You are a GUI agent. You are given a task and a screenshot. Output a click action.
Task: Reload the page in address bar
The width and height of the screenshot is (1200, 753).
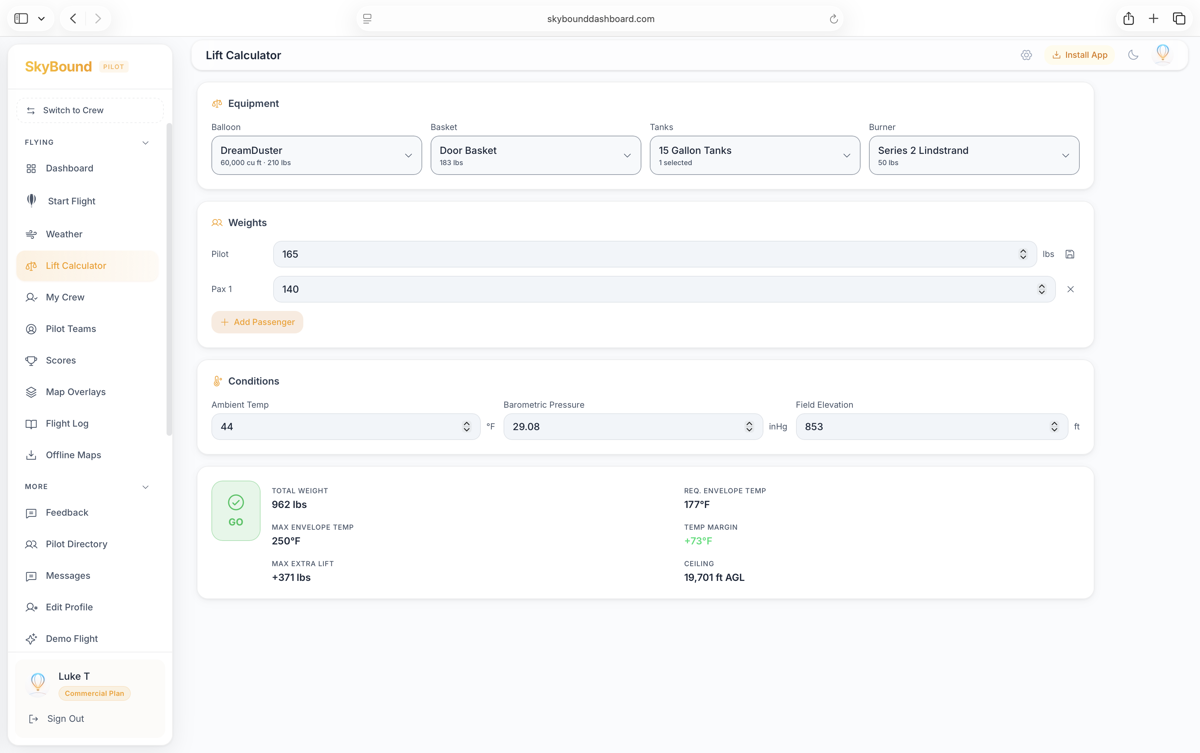833,19
